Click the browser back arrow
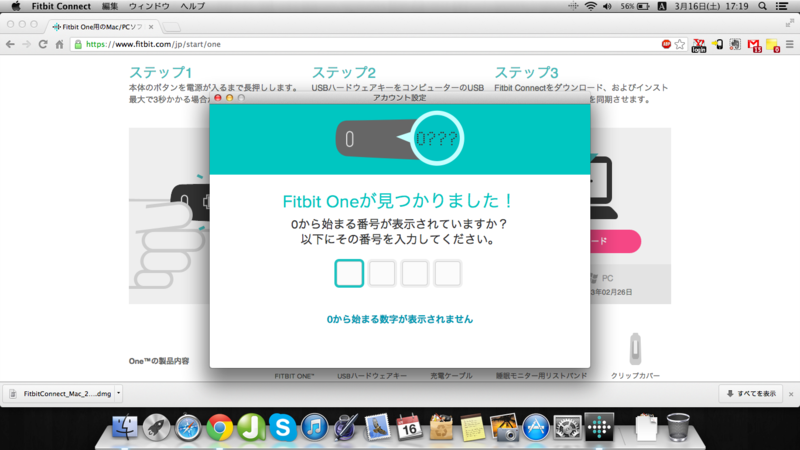The image size is (800, 450). tap(10, 44)
